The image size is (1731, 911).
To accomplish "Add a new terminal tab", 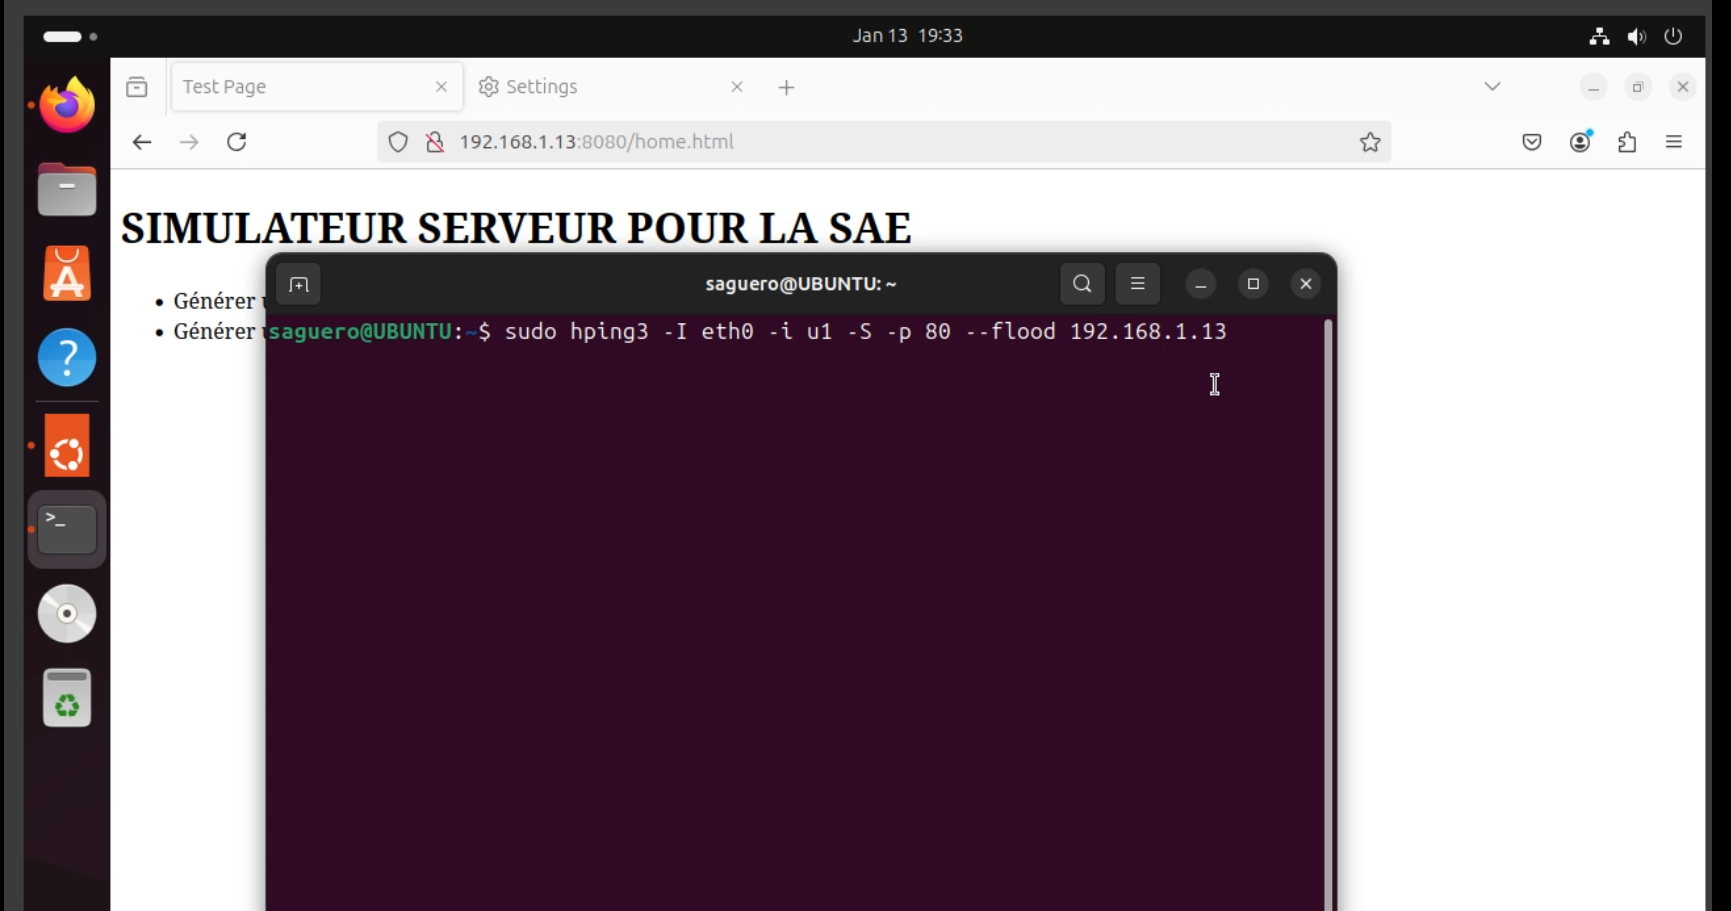I will click(299, 285).
